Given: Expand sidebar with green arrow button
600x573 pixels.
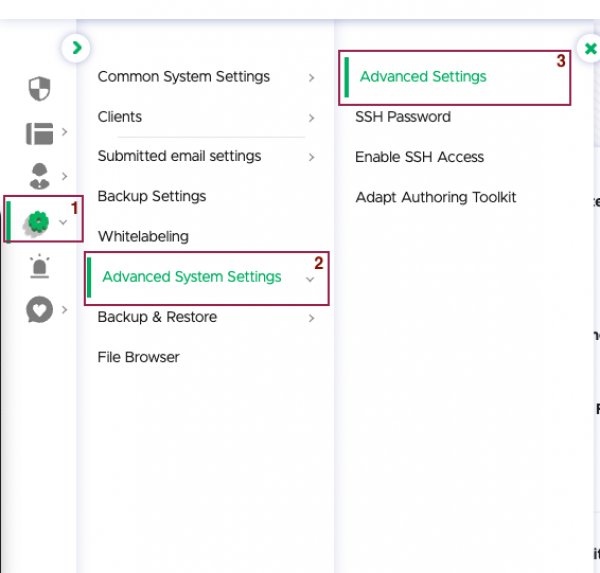Looking at the screenshot, I should tap(76, 48).
